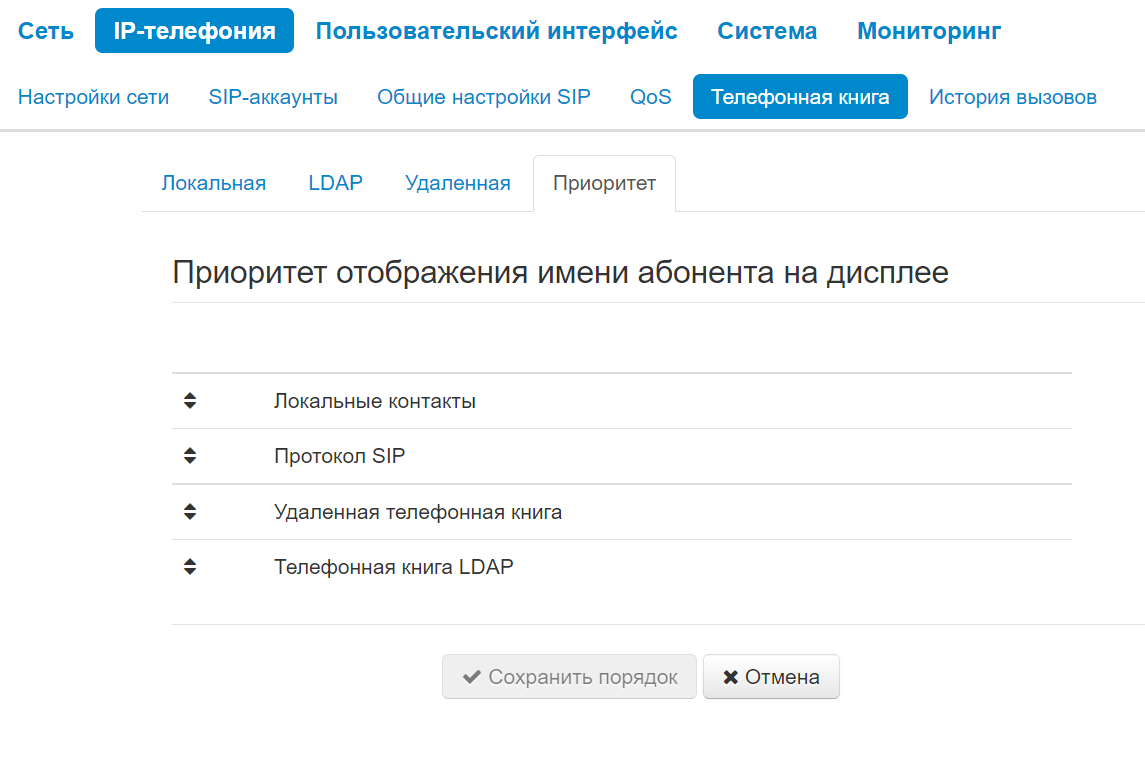Click the sort handle icon for Локальные контакты

pos(190,401)
